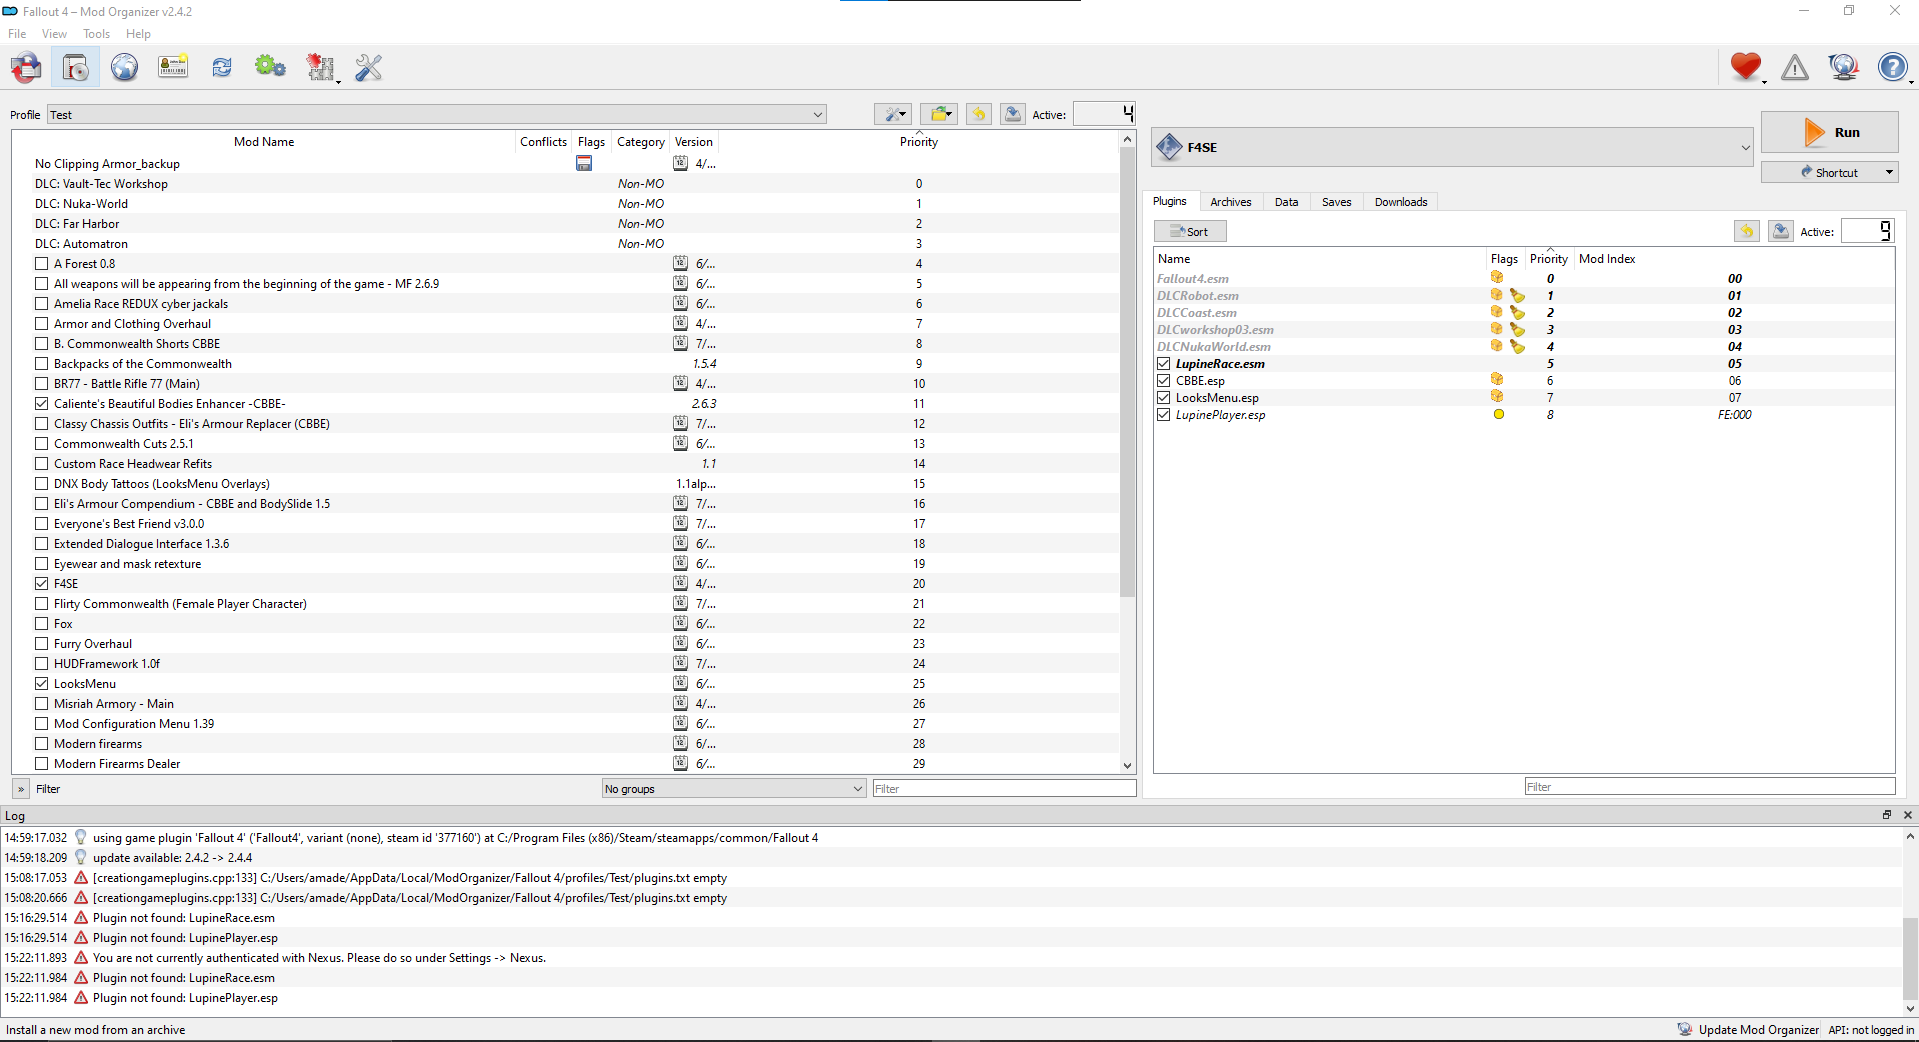1919x1042 pixels.
Task: Click the Update globe-monitor icon
Action: click(1843, 67)
